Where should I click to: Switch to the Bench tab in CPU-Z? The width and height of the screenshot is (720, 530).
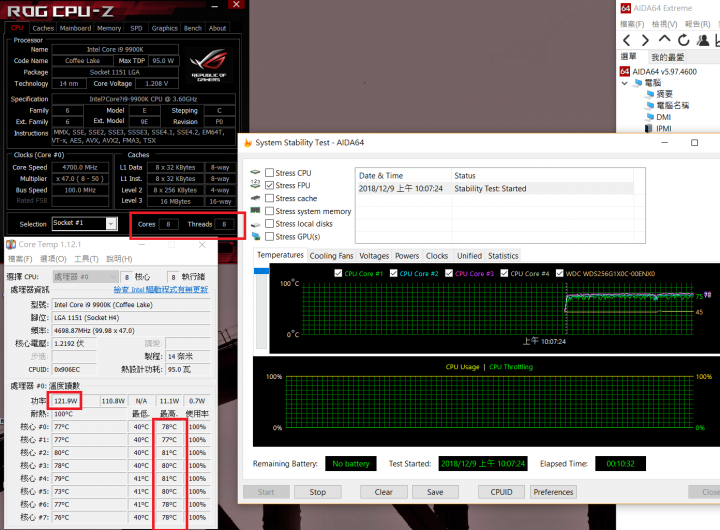(x=193, y=28)
